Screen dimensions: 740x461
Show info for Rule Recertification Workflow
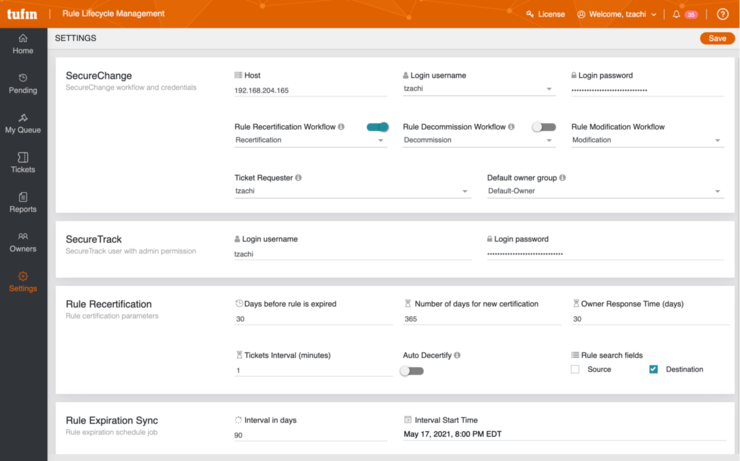click(x=341, y=126)
